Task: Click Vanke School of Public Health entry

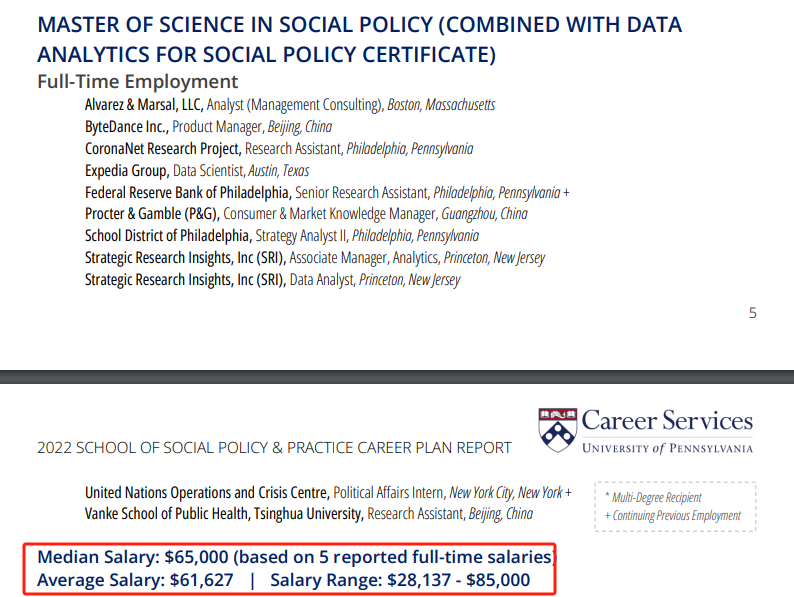Action: (x=309, y=514)
